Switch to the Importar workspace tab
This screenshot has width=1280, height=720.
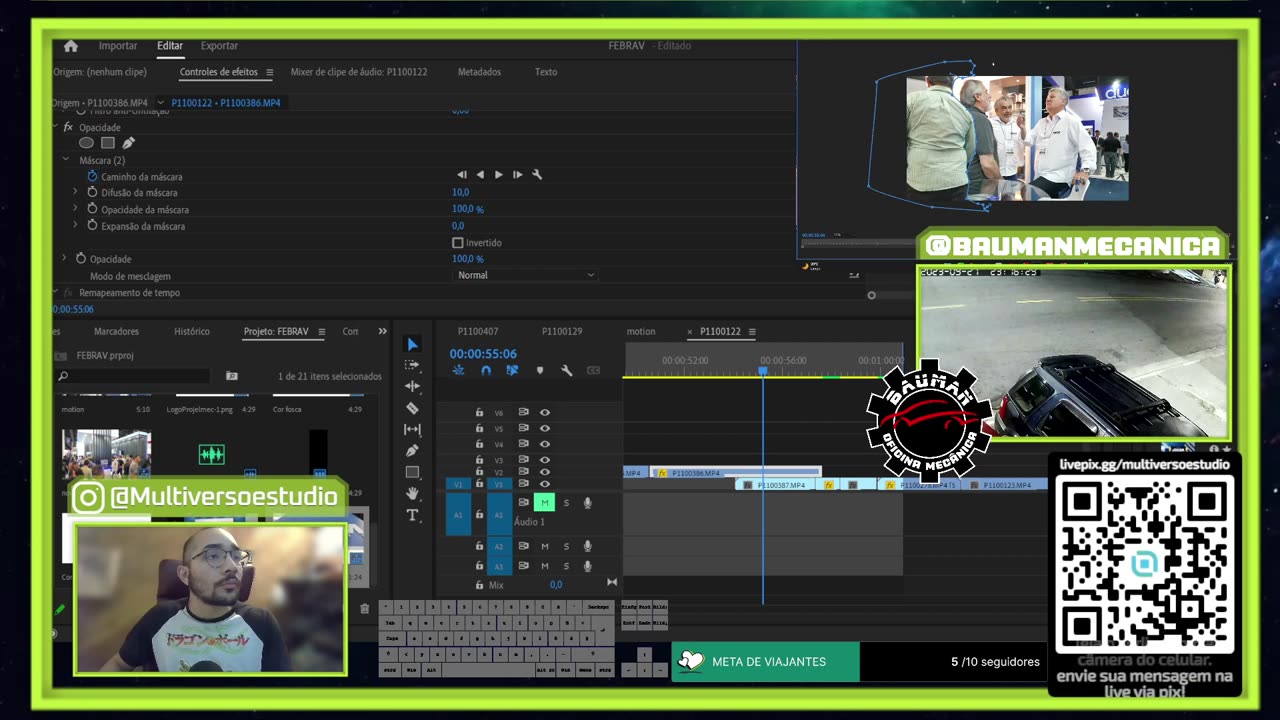(118, 46)
